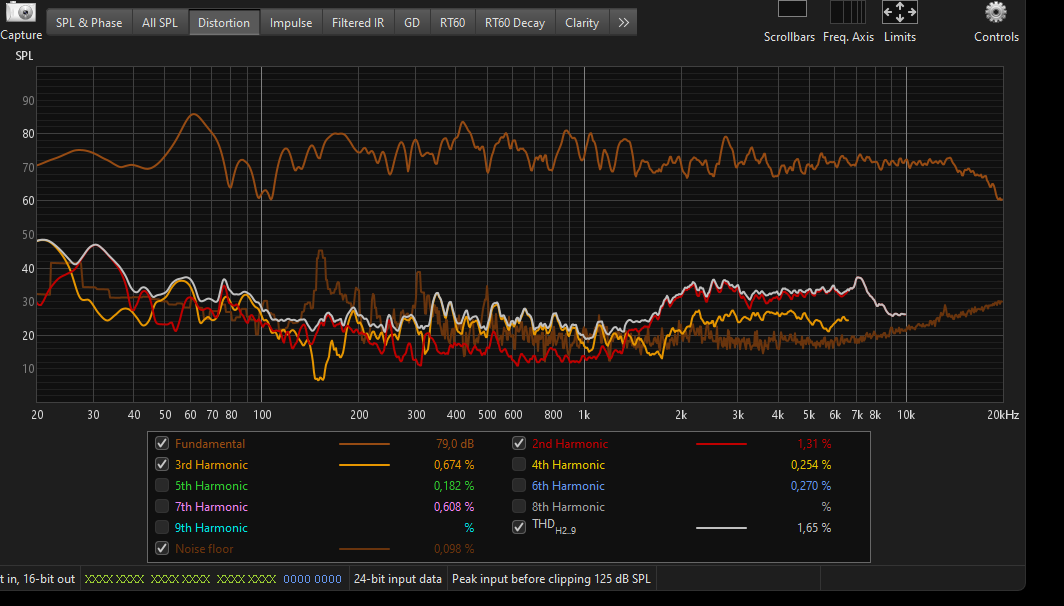The height and width of the screenshot is (606, 1064).
Task: Click the Freq. Axis icon
Action: 848,12
